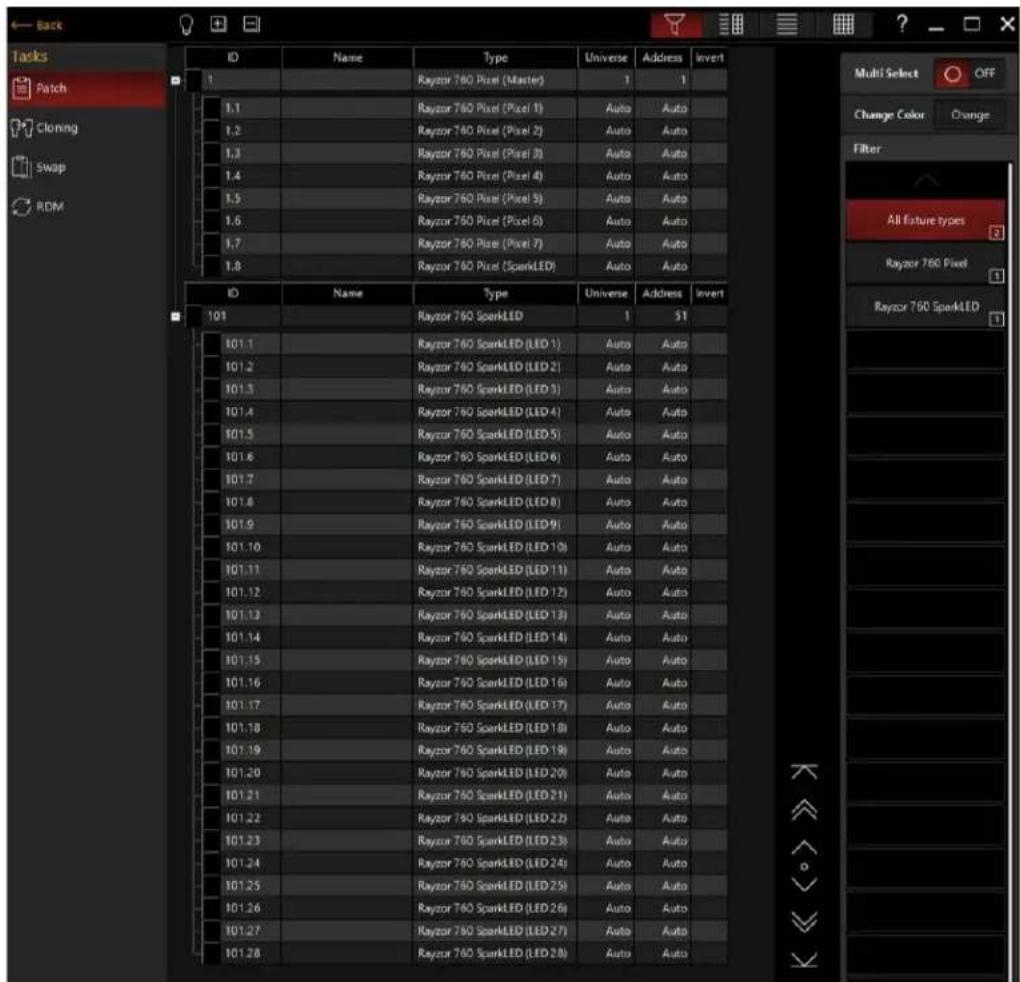The width and height of the screenshot is (1020, 982).
Task: Click the color box of row 1.5
Action: pos(211,198)
